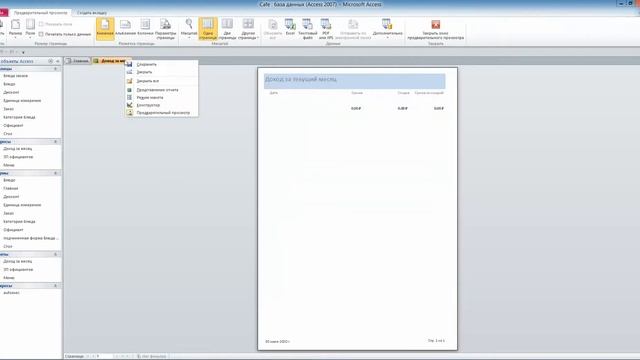Image resolution: width=640 pixels, height=360 pixels.
Task: Switch to the Доход за месяц document tab
Action: coord(109,61)
